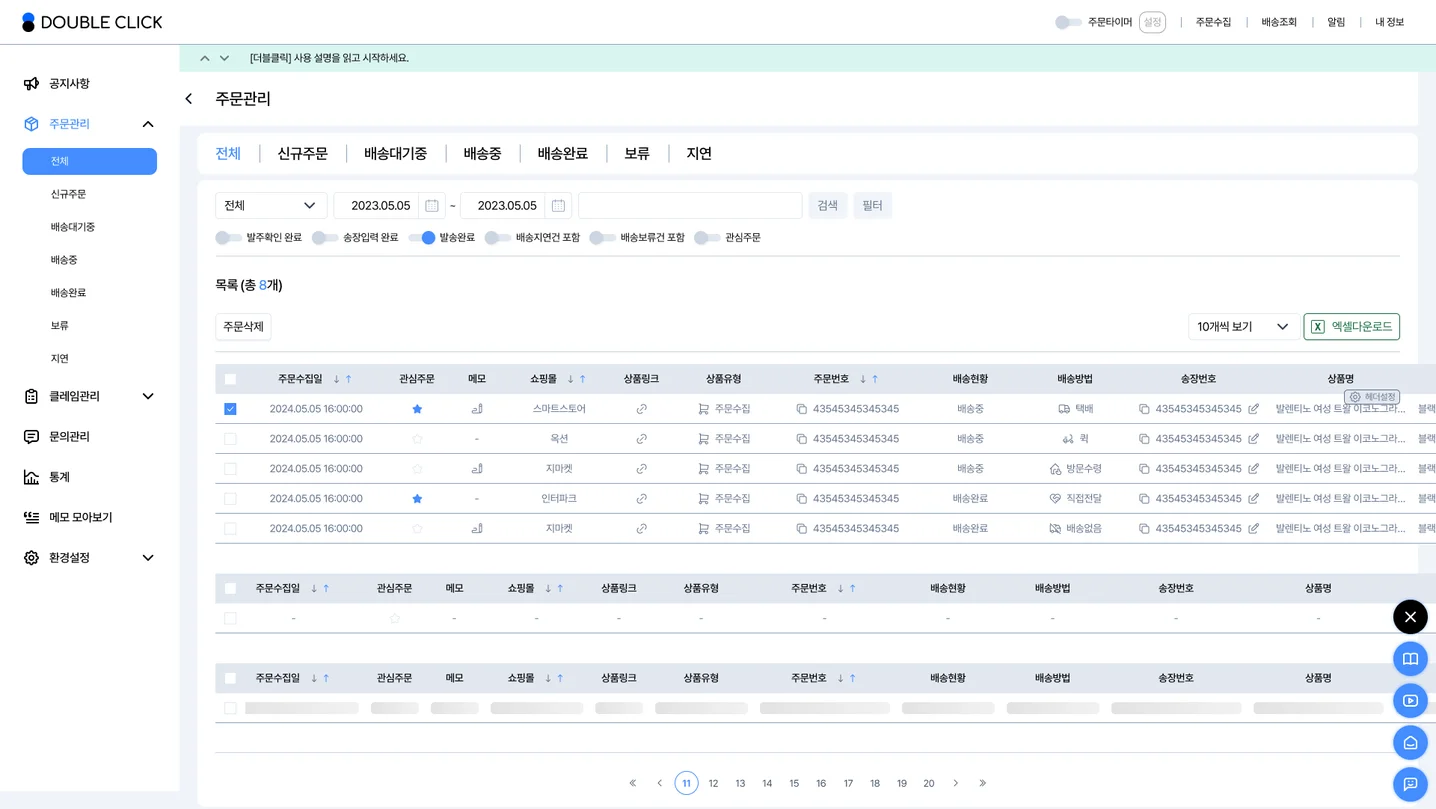Screen dimensions: 1436x809
Task: Enable the 관심주문 filter switch
Action: click(x=707, y=238)
